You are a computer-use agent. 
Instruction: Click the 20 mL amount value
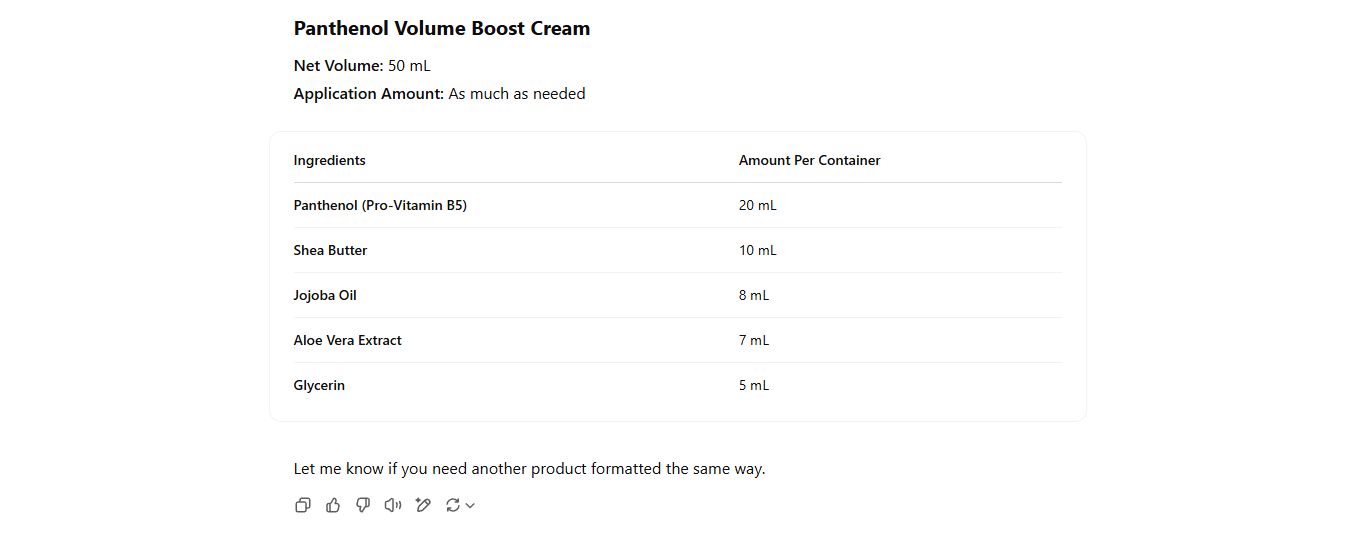pos(757,206)
